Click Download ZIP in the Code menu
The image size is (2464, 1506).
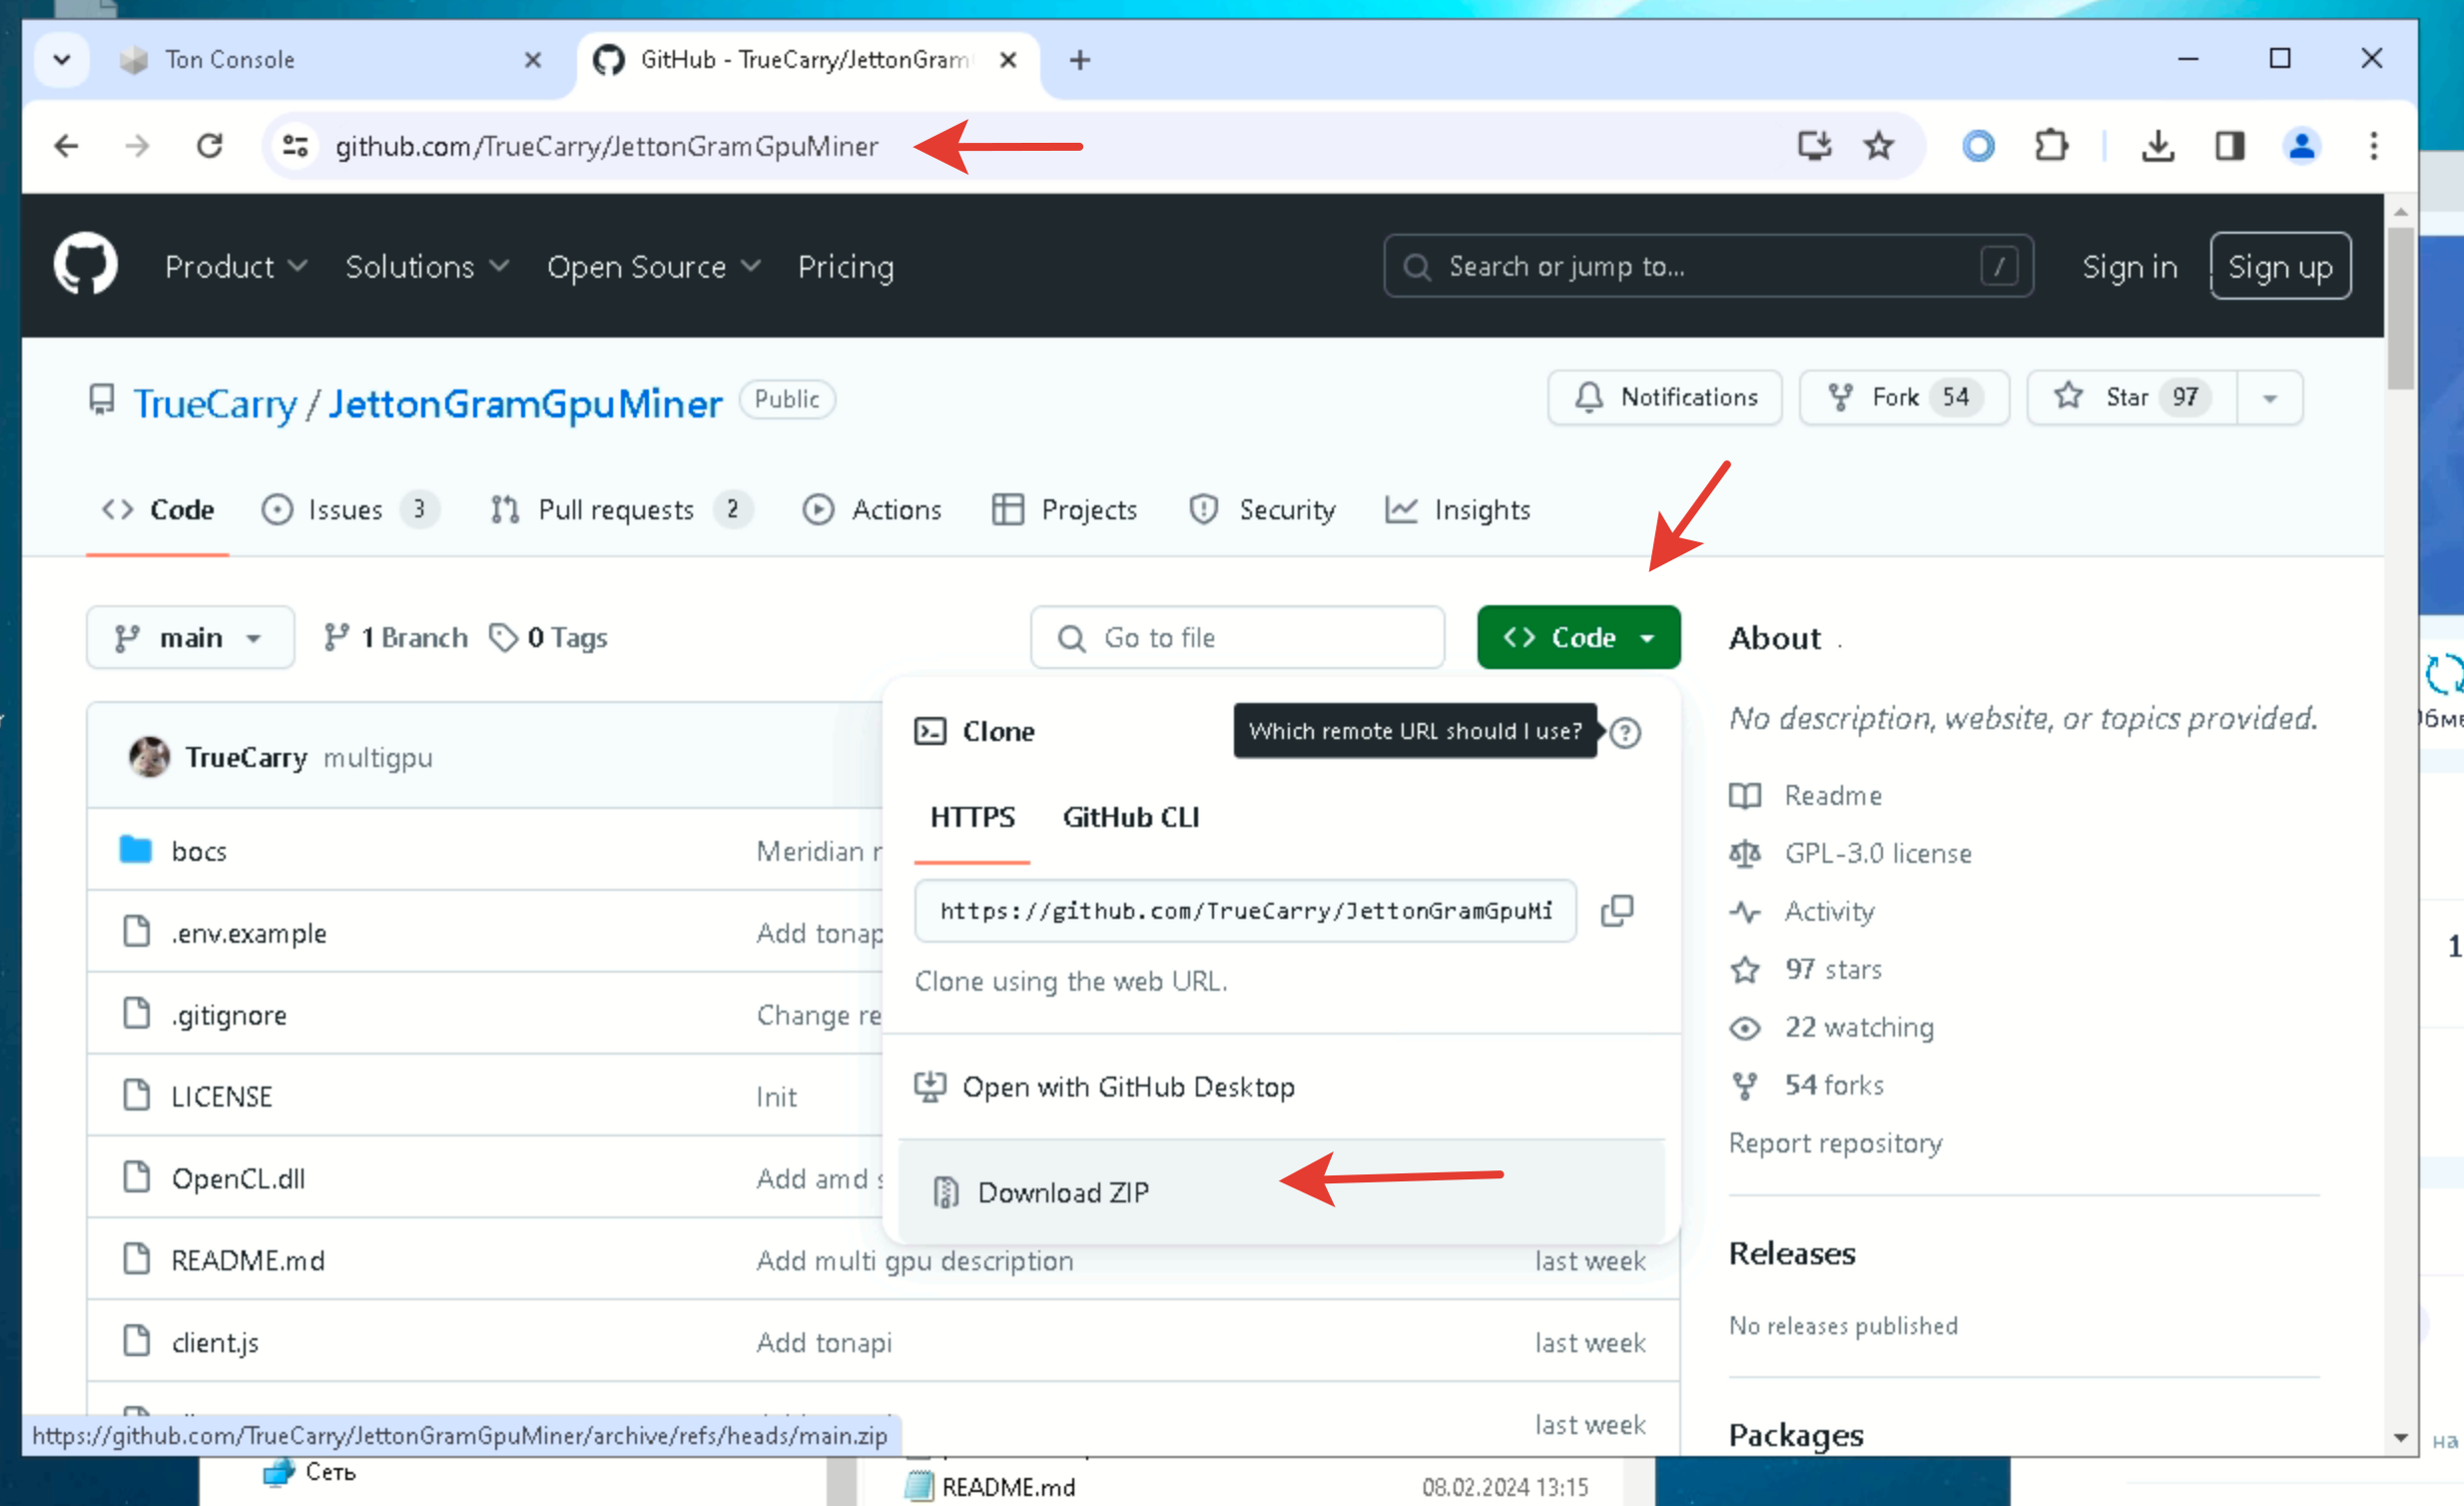pos(1063,1192)
